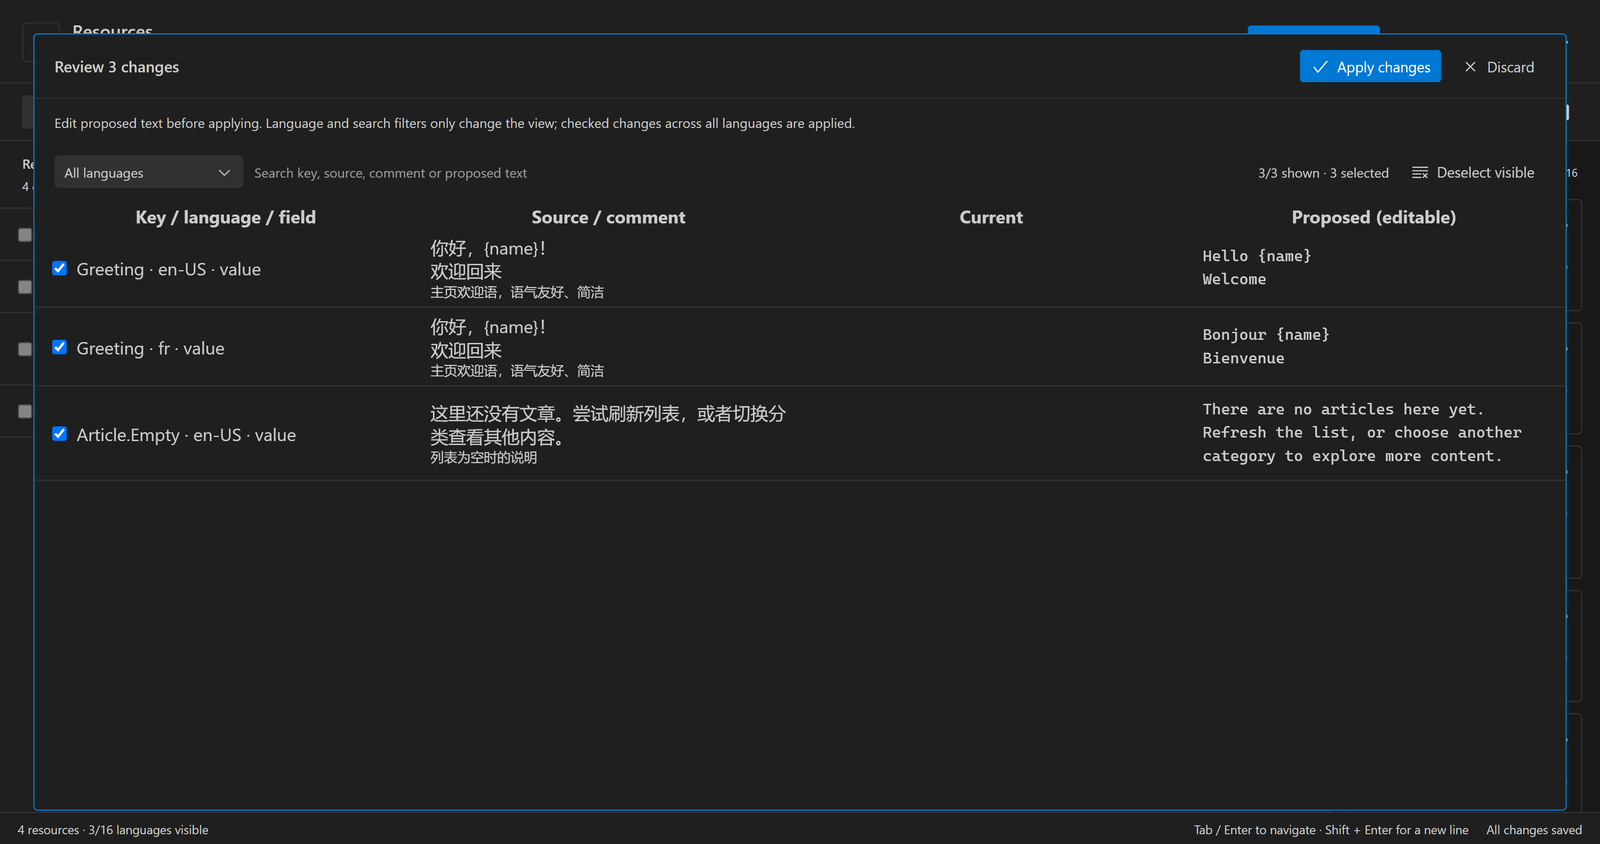The image size is (1600, 844).
Task: Click the 'Edit proposed text before applying' instruction
Action: [454, 123]
